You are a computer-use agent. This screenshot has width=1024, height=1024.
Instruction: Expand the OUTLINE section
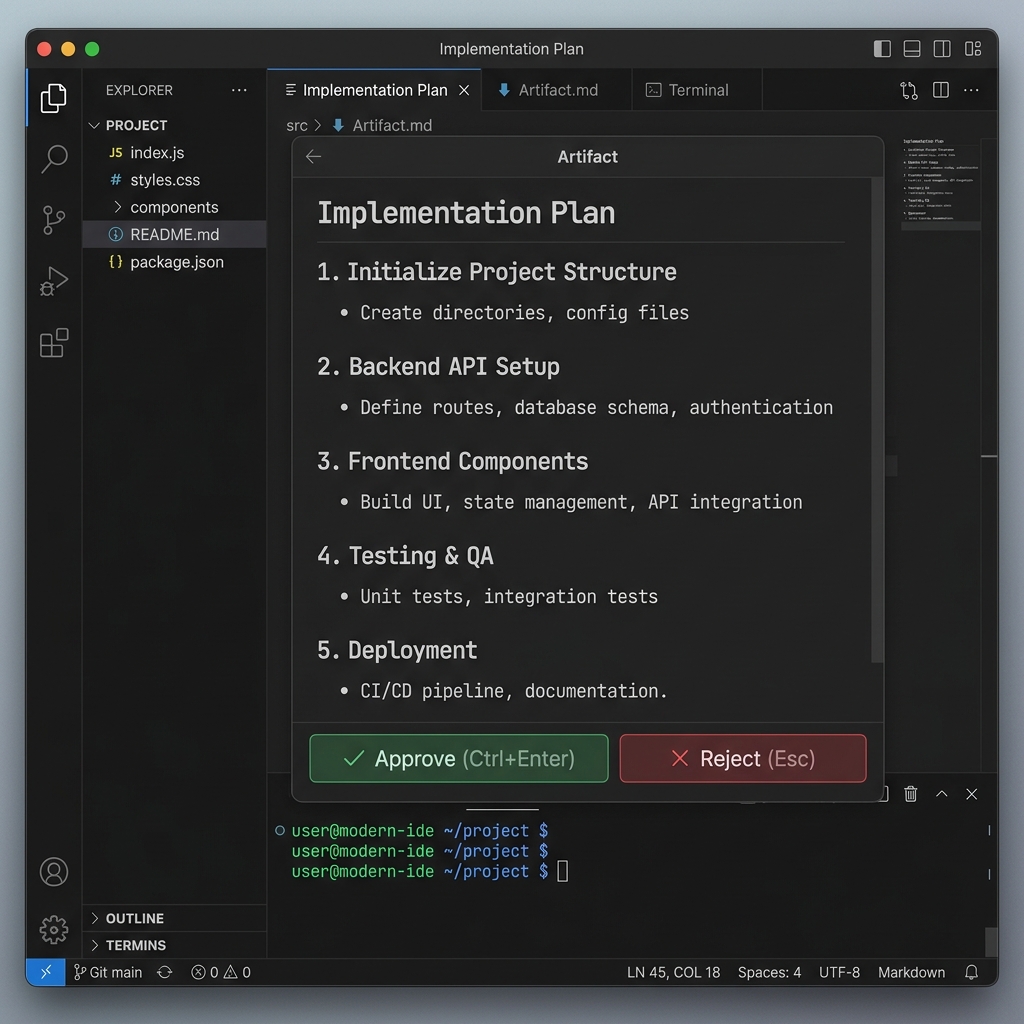point(134,918)
